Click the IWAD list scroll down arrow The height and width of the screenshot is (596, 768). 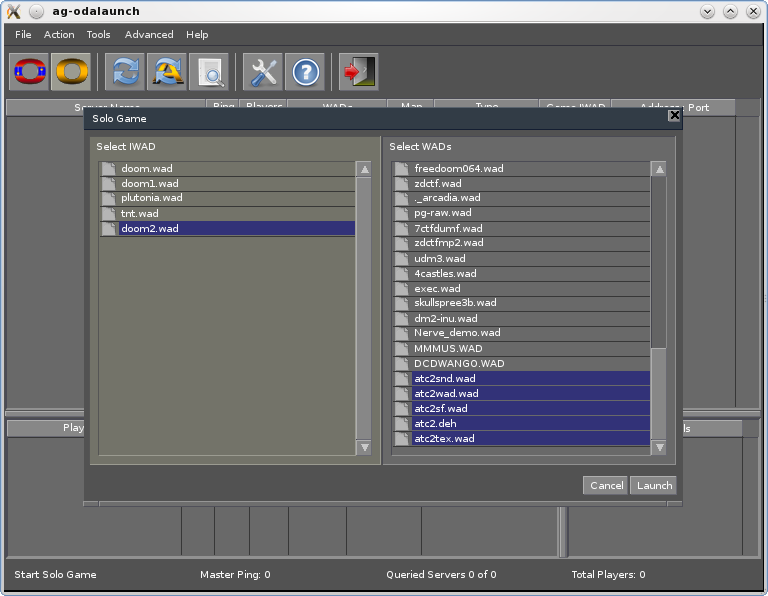pyautogui.click(x=364, y=448)
